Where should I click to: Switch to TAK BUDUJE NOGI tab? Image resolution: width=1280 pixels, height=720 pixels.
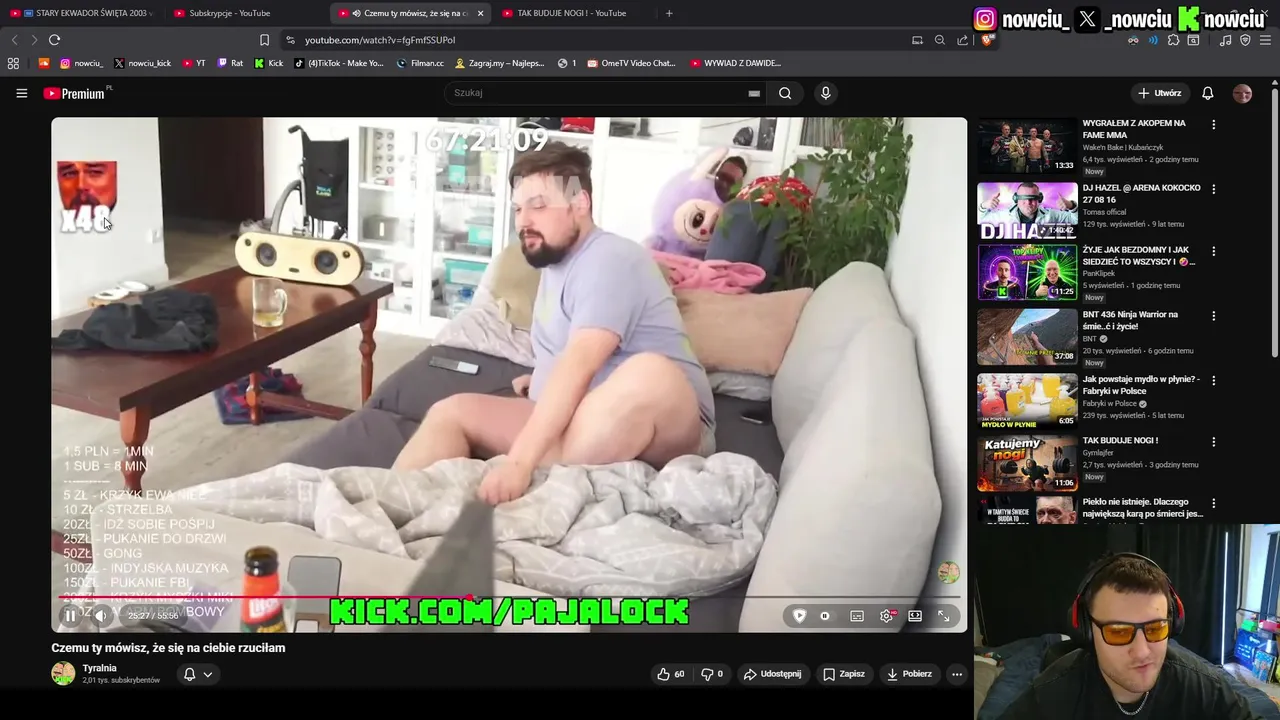point(570,13)
